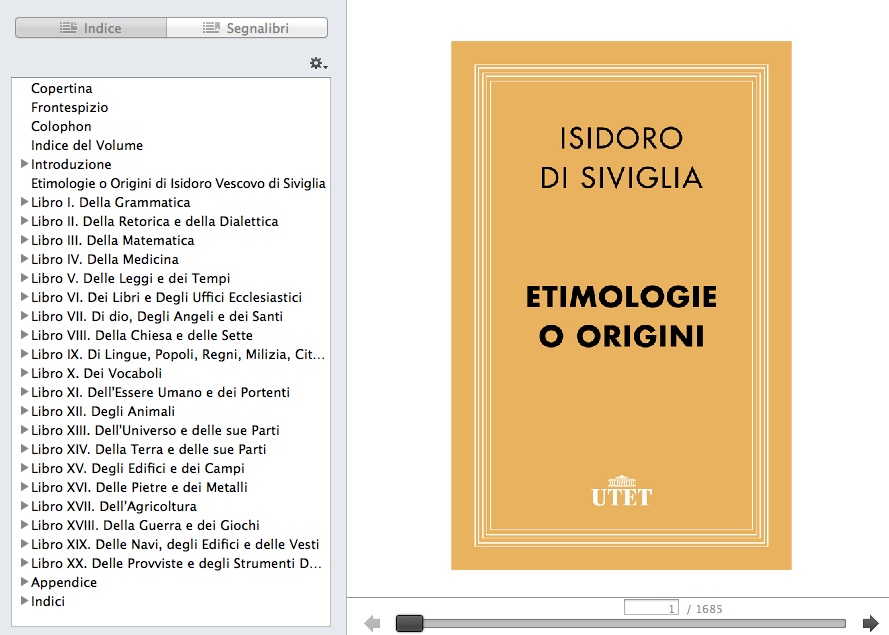Select Libro XVII. Dell'Agricoltura
The width and height of the screenshot is (889, 635).
click(x=113, y=506)
